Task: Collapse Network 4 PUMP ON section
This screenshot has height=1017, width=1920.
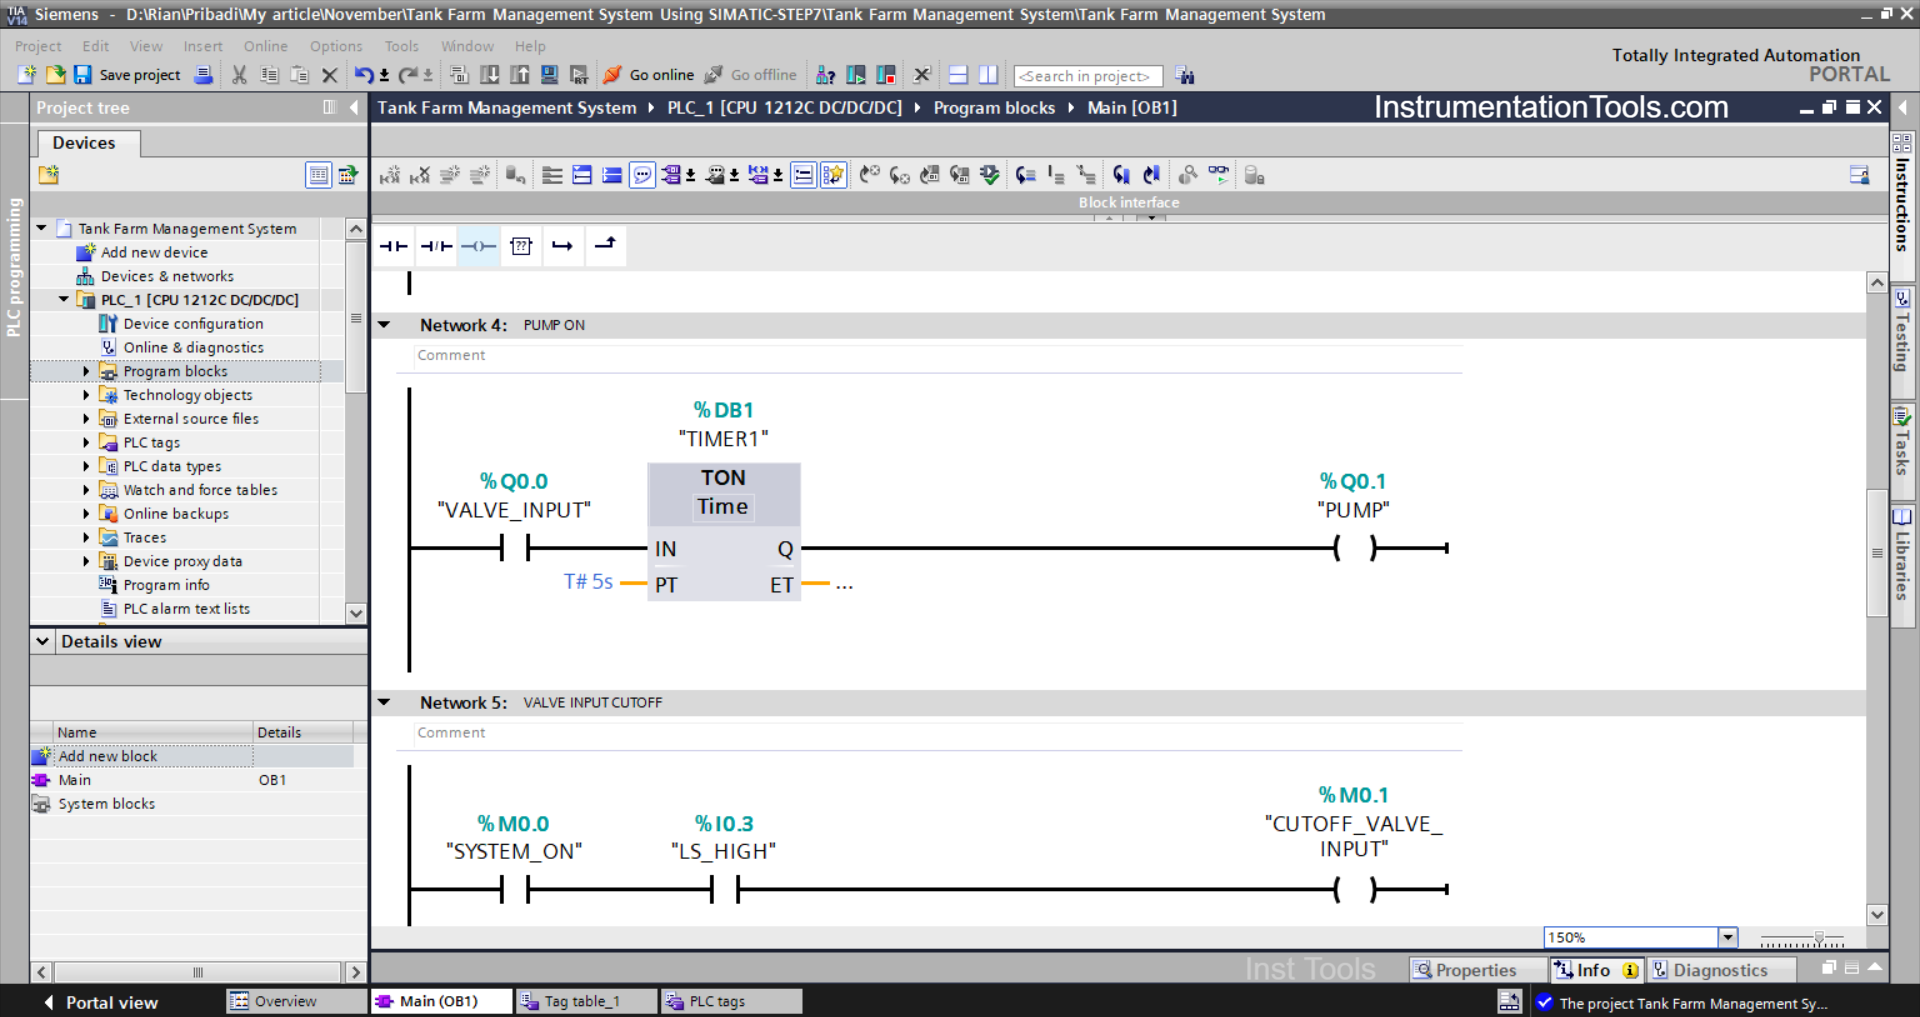Action: (384, 325)
